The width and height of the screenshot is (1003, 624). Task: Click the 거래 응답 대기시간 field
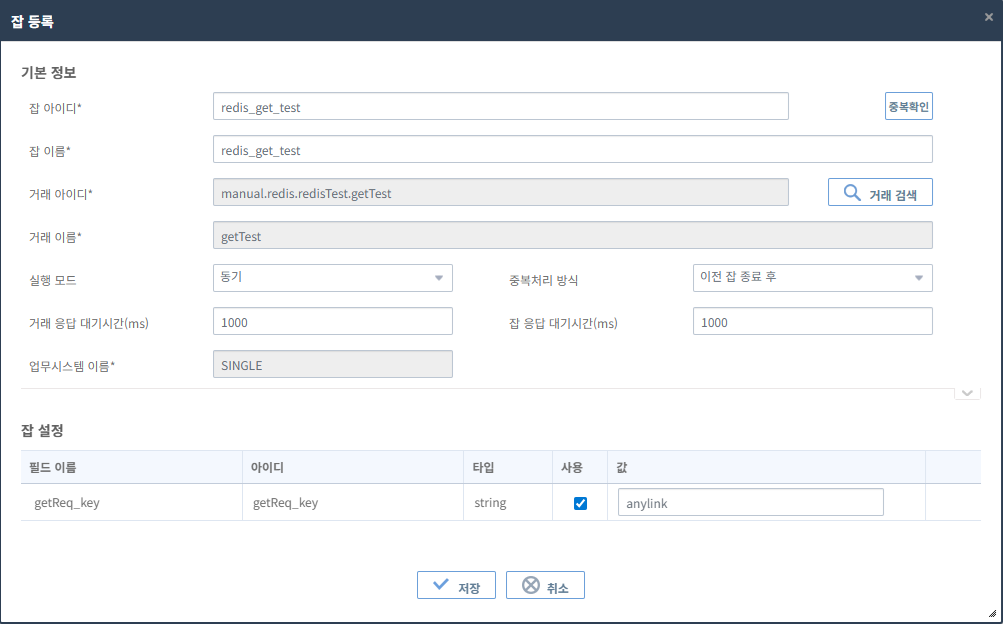coord(333,322)
